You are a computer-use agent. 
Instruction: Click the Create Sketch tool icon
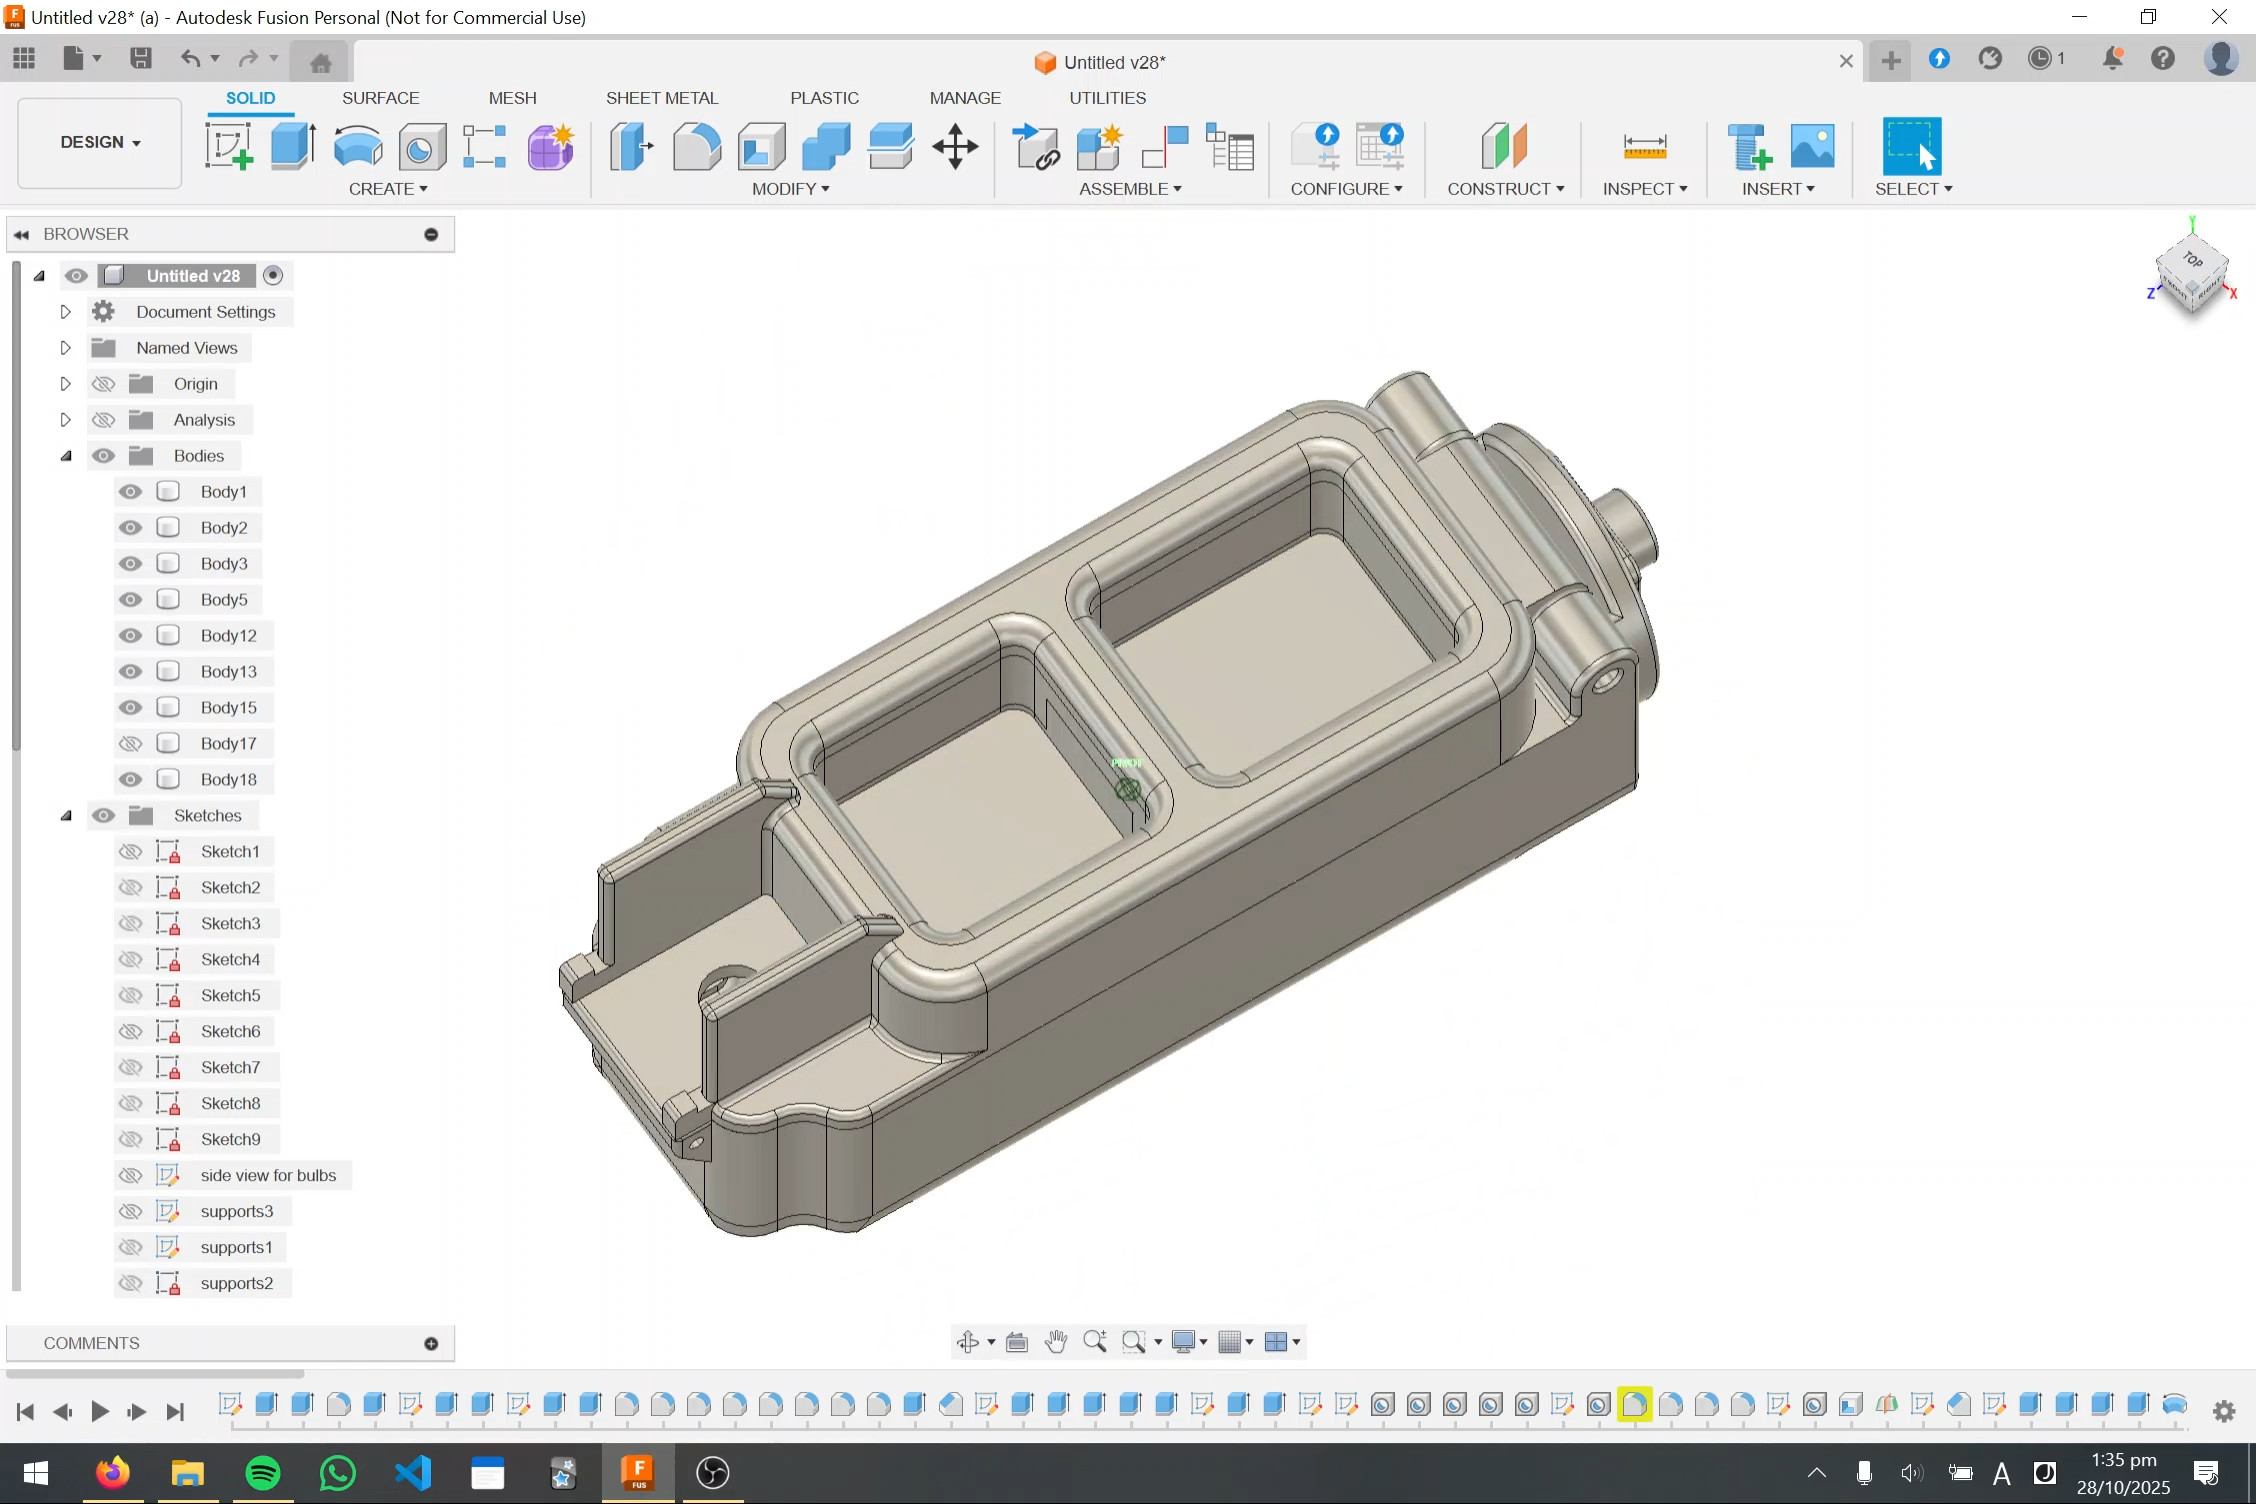(229, 147)
